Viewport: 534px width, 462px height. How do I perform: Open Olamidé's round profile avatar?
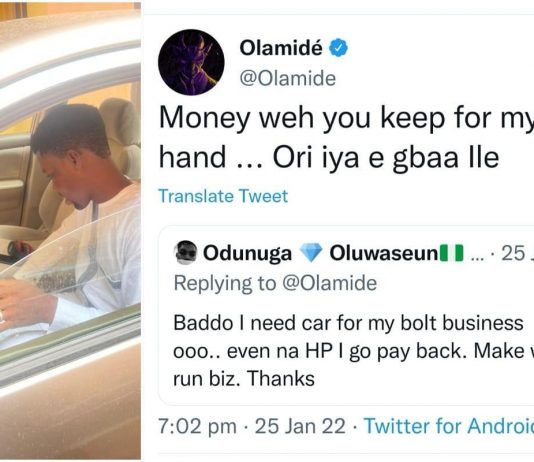[191, 62]
